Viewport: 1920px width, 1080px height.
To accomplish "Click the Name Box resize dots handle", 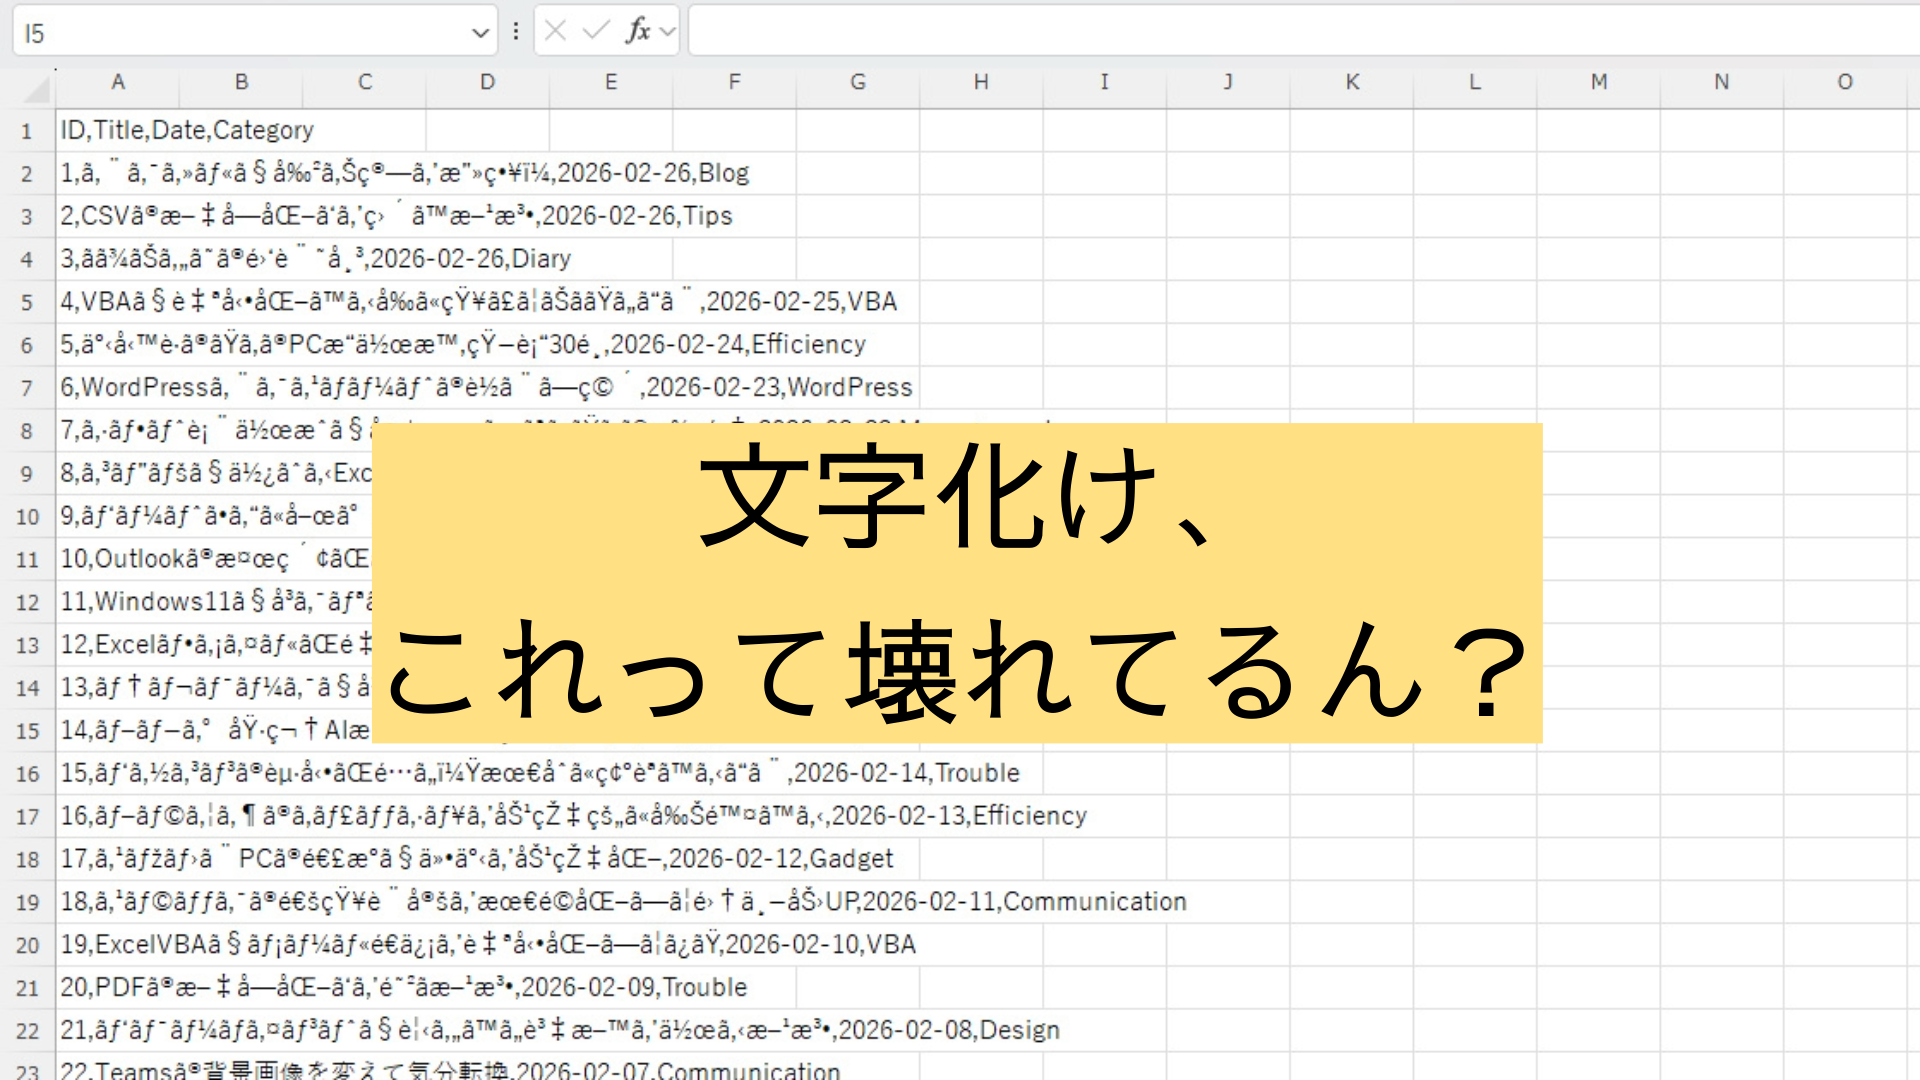I will coord(516,31).
